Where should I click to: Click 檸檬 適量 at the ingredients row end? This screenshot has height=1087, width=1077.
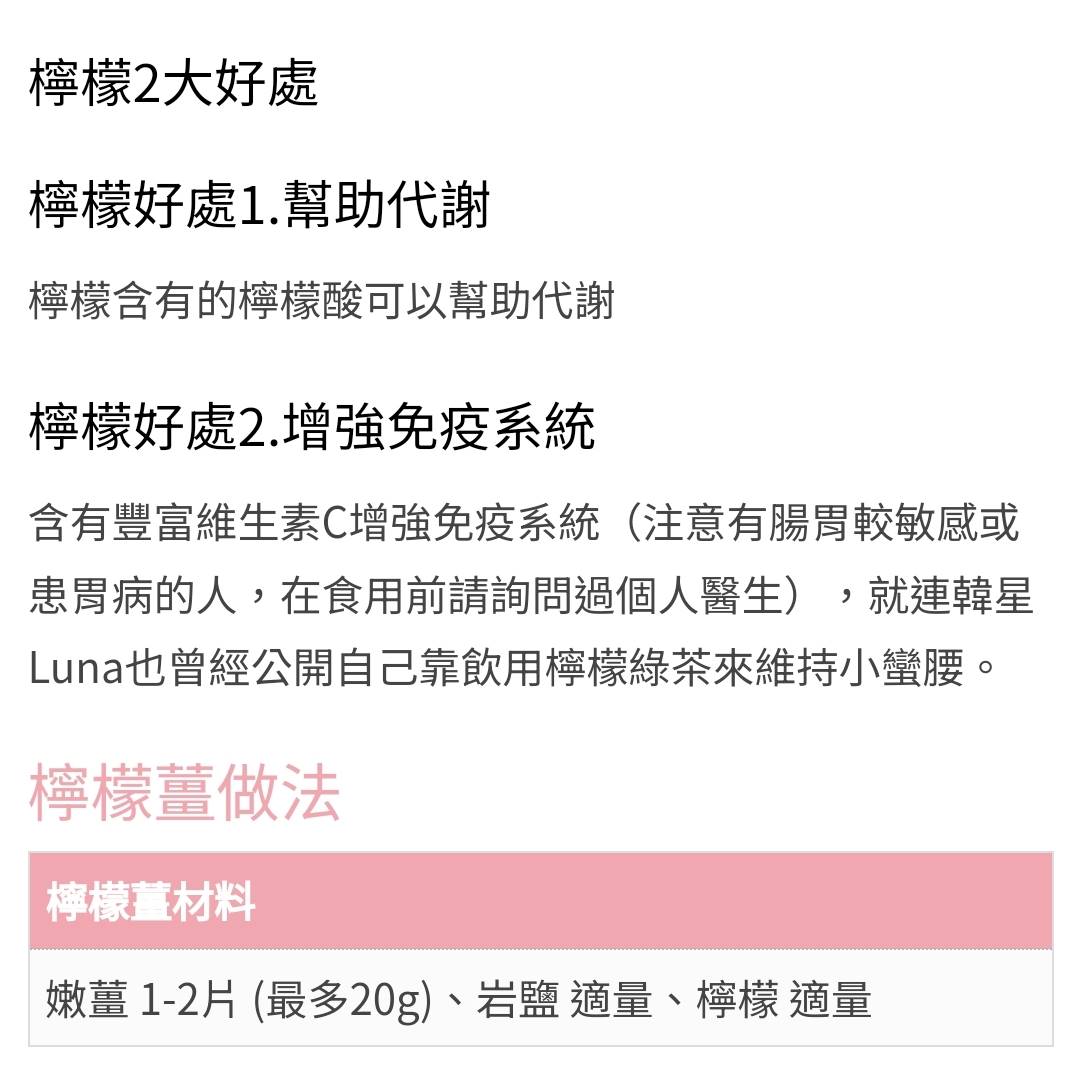[x=784, y=1000]
